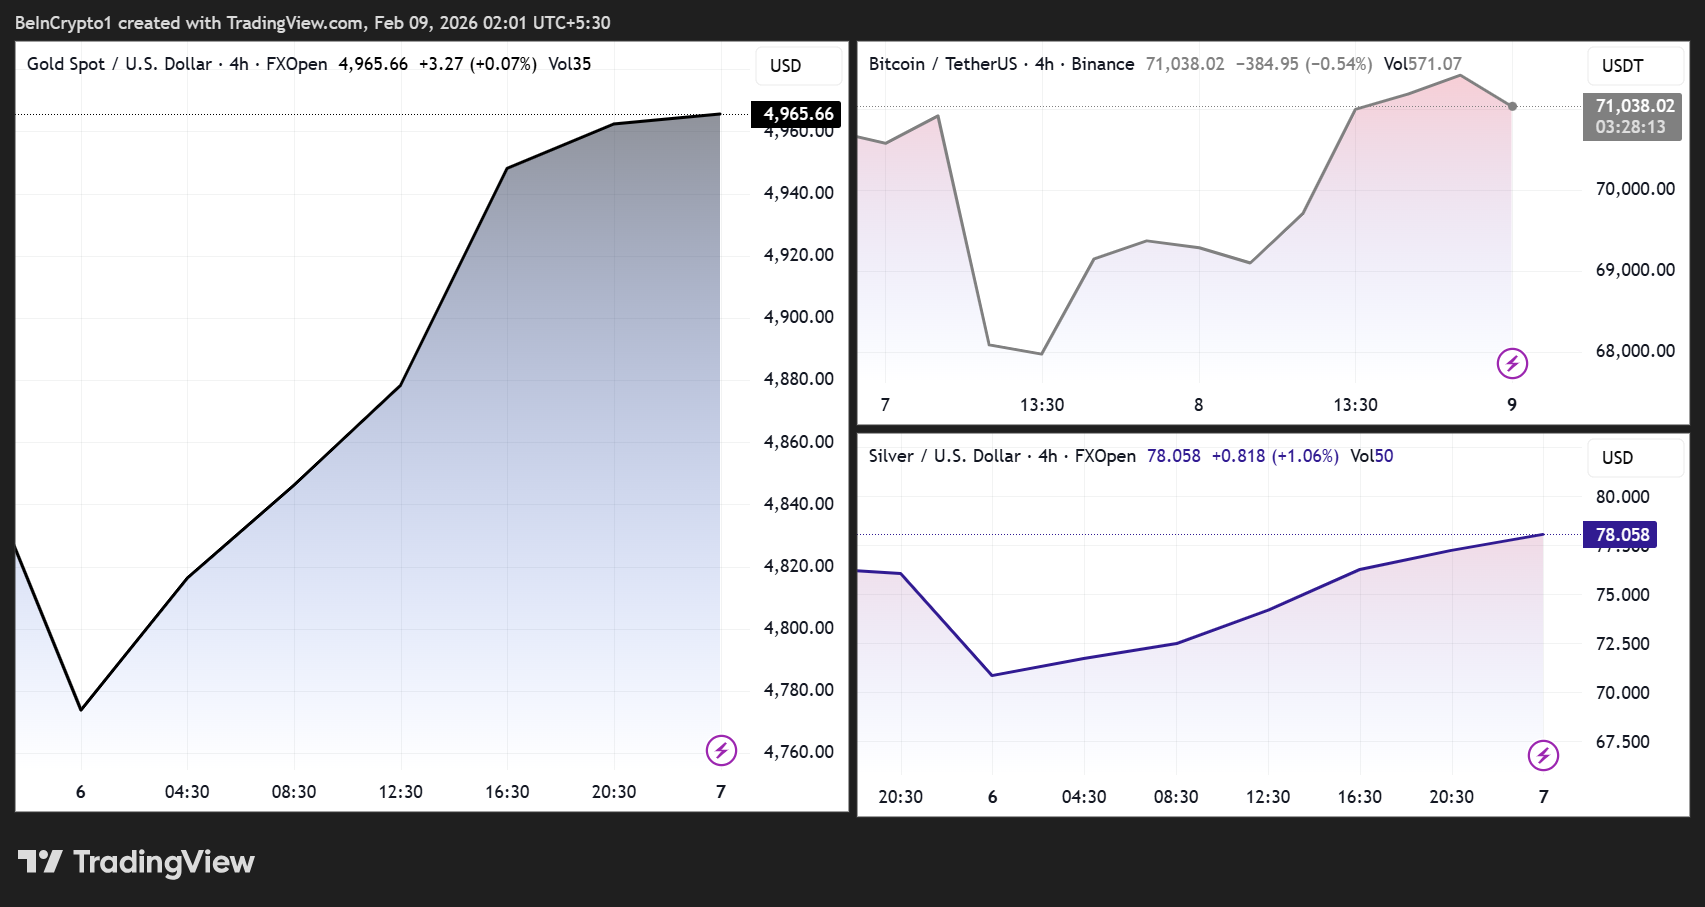Click the last data point dot on Bitcoin chart

pyautogui.click(x=1513, y=104)
